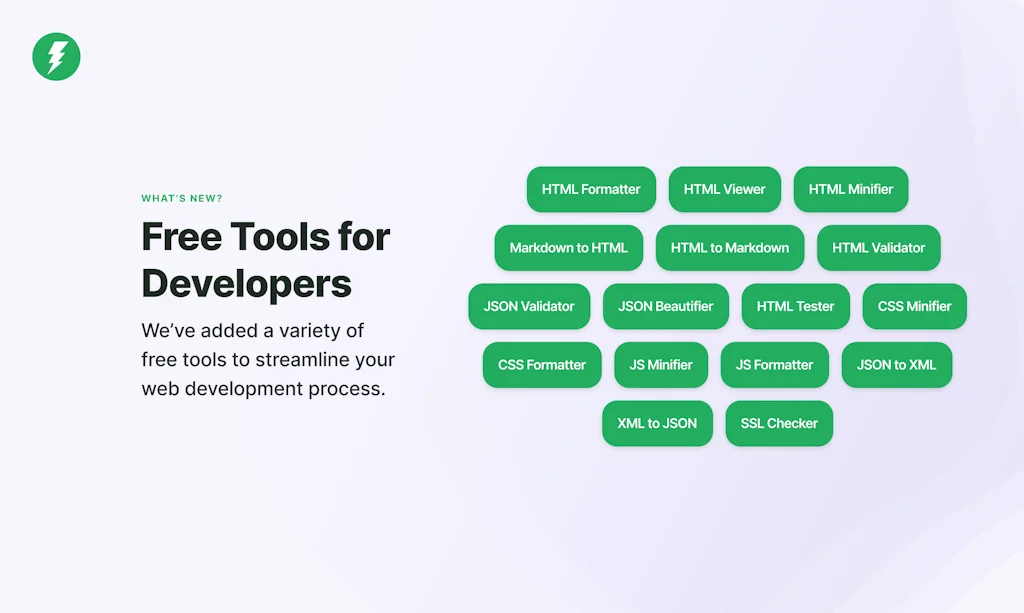1024x613 pixels.
Task: Open the JS Minifier tool
Action: pos(661,365)
